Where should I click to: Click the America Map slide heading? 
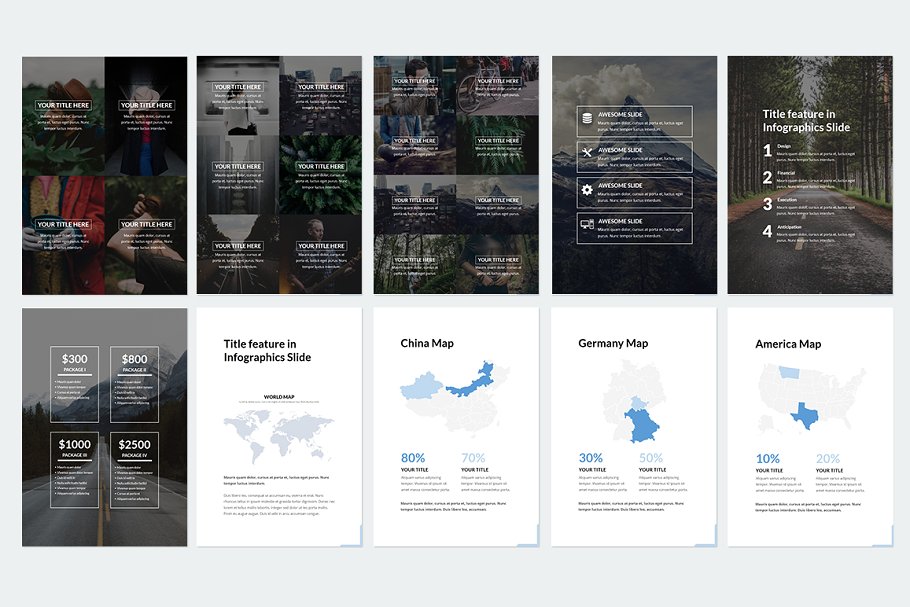(788, 343)
